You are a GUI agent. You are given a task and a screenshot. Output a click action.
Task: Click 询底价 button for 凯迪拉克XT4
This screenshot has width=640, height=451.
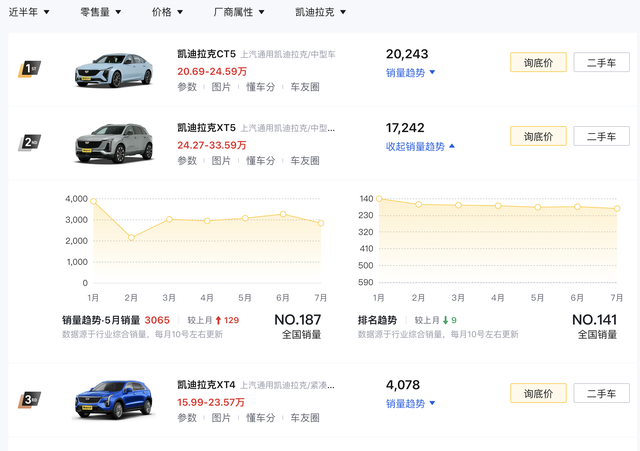click(538, 393)
